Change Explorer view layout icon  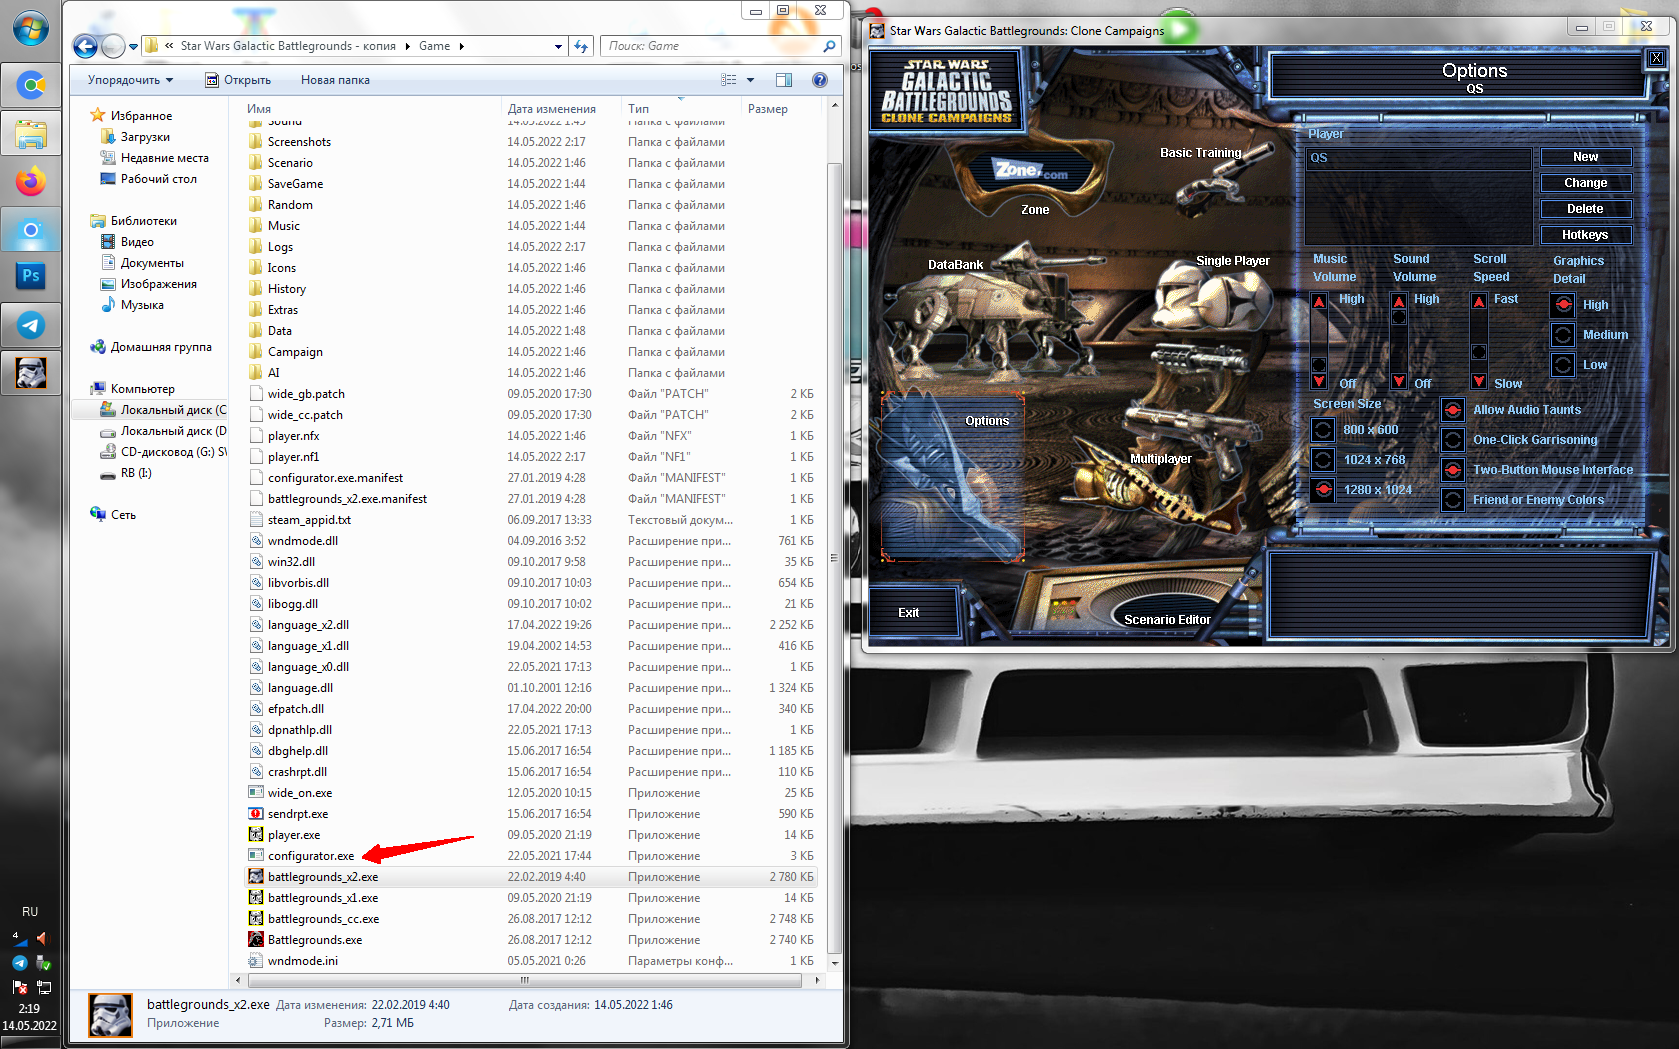tap(729, 80)
